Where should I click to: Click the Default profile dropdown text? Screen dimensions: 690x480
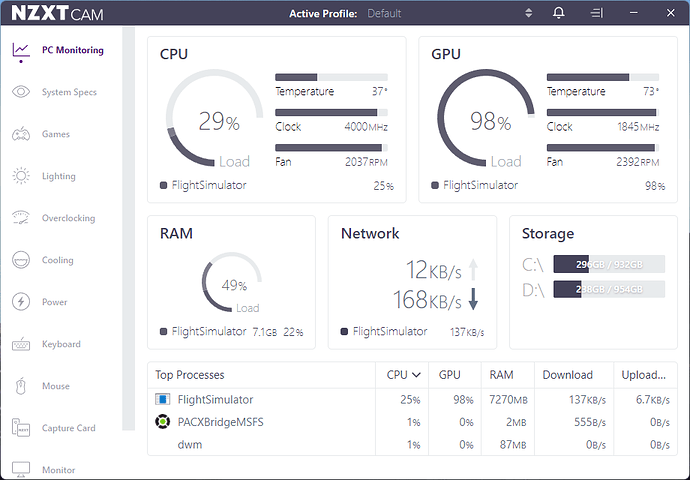tap(384, 14)
